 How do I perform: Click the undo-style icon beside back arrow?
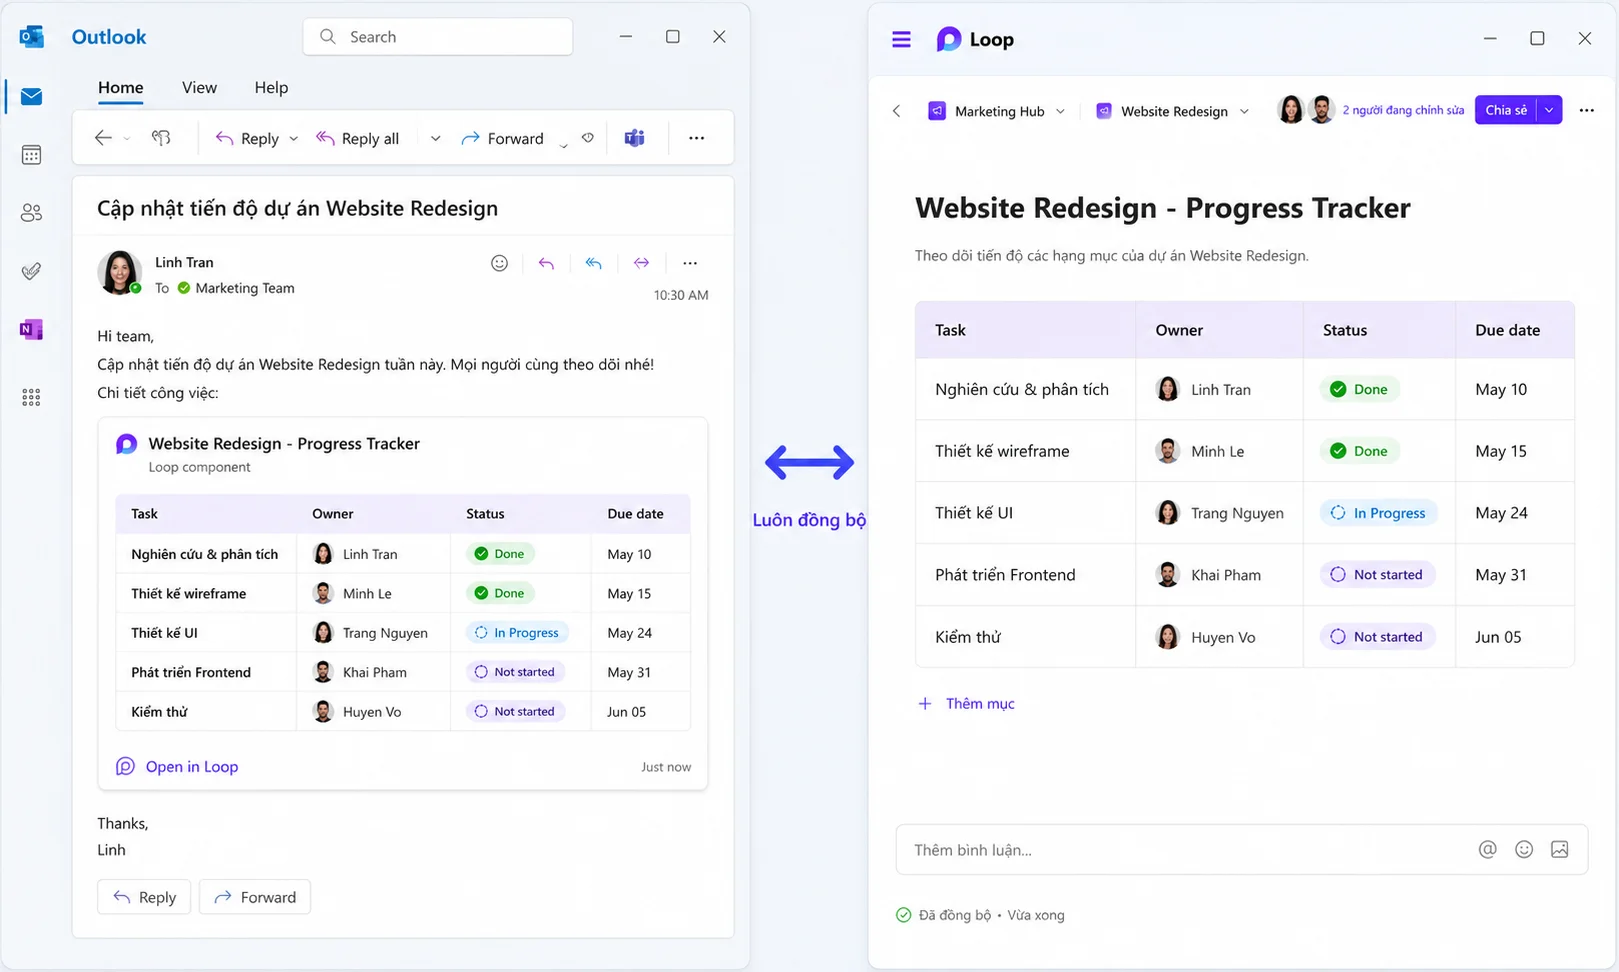click(x=161, y=138)
